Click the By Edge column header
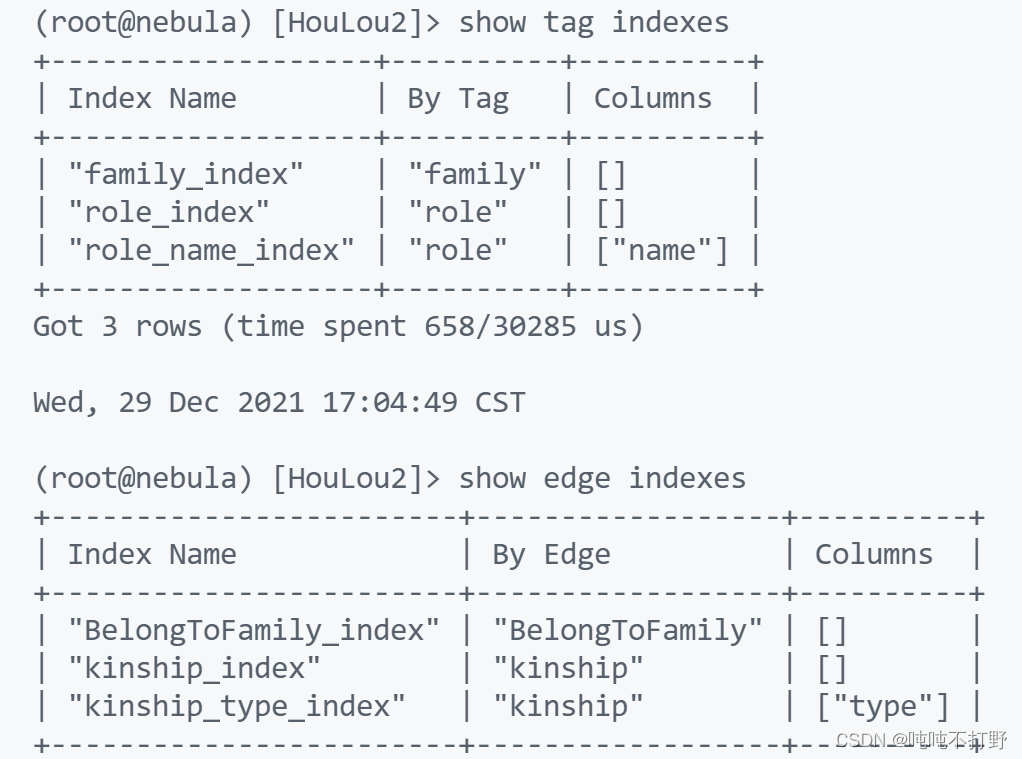The height and width of the screenshot is (759, 1022). 551,555
